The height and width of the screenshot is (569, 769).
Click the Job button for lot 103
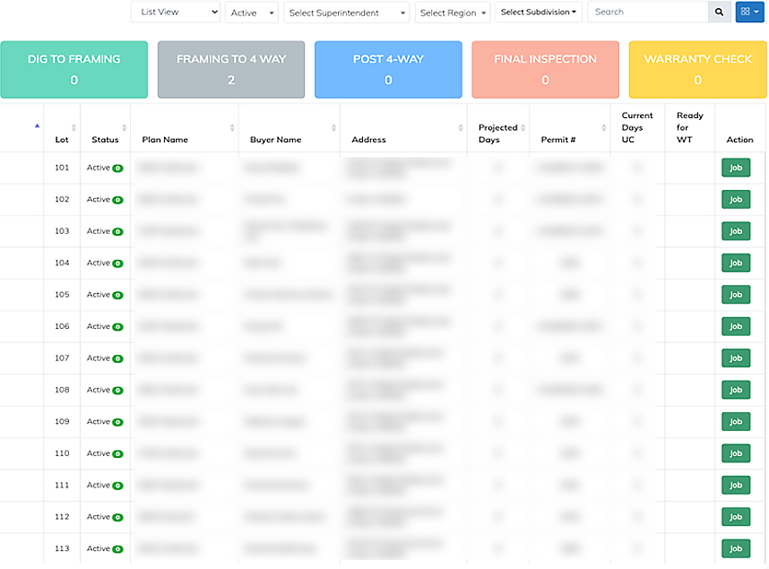(x=735, y=231)
